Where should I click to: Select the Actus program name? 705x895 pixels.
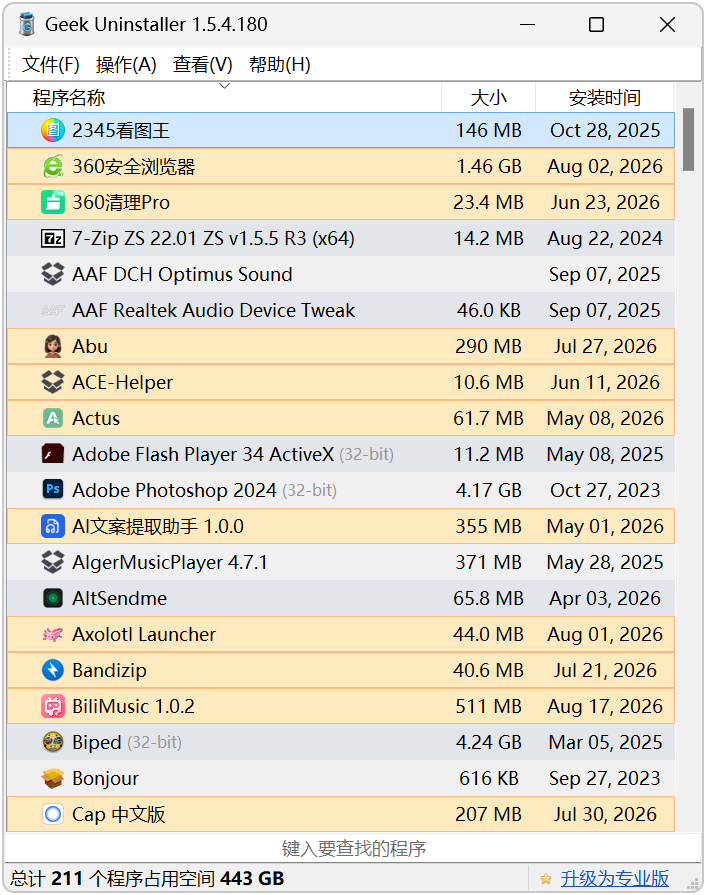[96, 418]
